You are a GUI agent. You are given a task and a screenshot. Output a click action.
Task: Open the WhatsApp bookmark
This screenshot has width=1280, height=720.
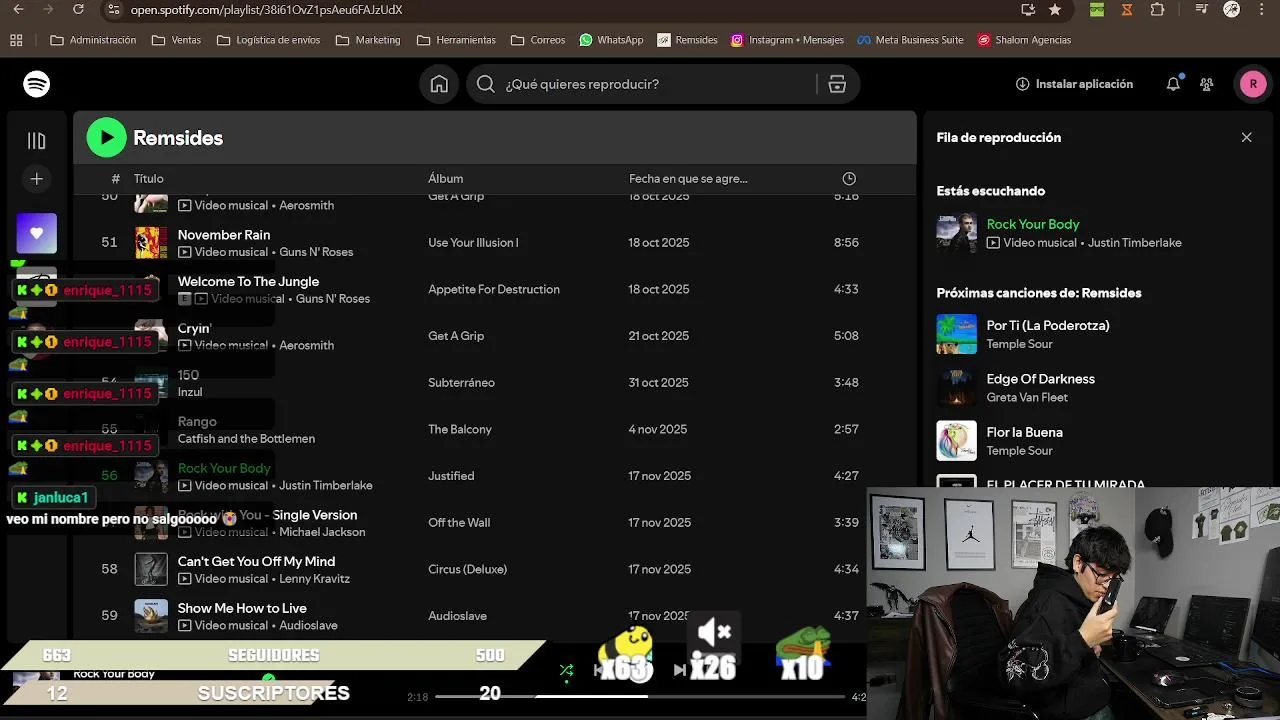611,40
